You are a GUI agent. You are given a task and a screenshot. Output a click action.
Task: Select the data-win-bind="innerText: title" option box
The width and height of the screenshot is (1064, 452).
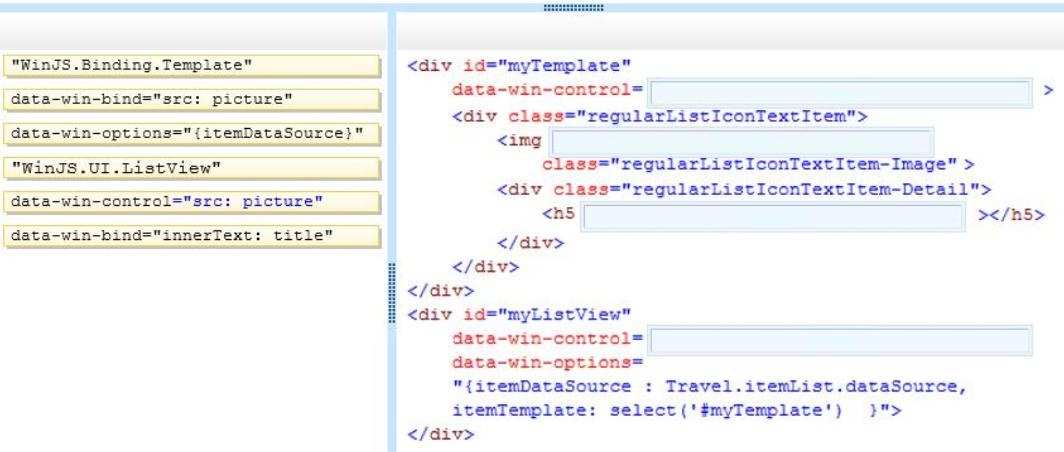pyautogui.click(x=191, y=236)
